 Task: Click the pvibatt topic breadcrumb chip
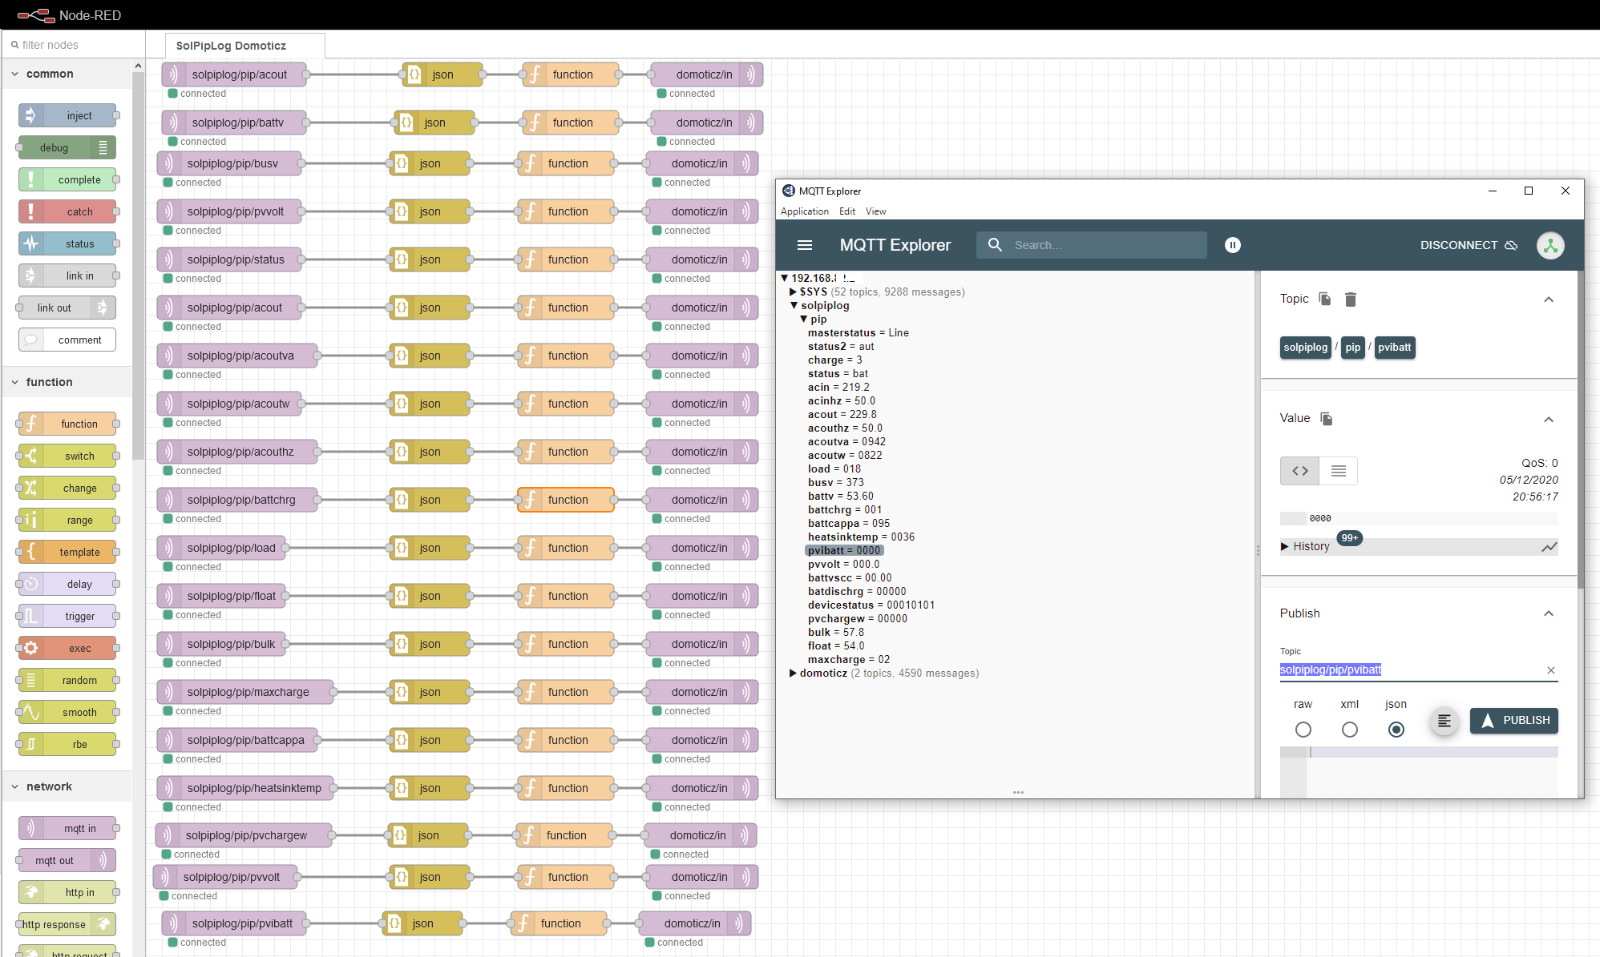(x=1395, y=348)
